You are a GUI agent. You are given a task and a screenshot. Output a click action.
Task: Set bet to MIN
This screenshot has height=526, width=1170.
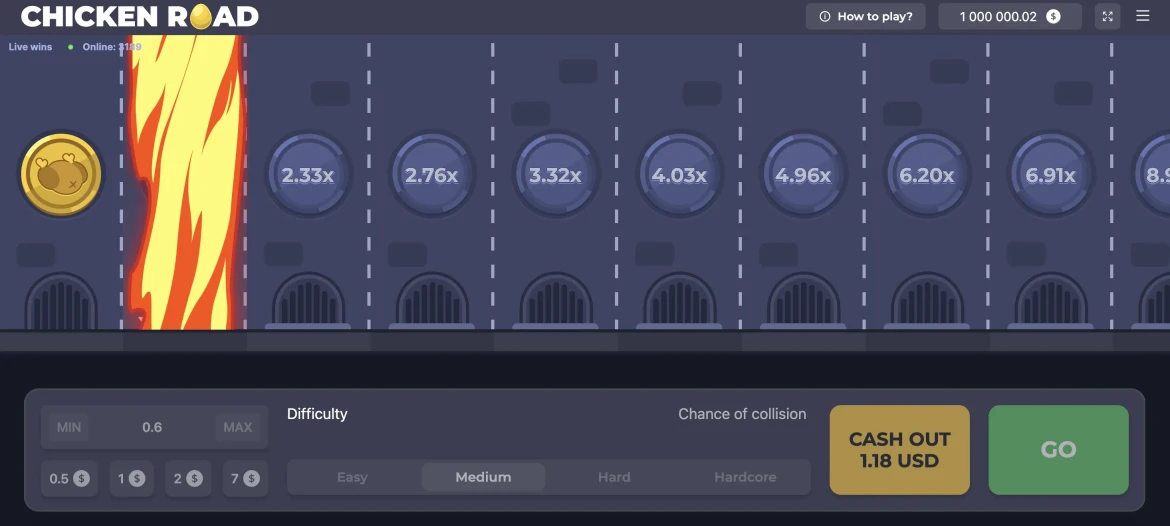69,428
